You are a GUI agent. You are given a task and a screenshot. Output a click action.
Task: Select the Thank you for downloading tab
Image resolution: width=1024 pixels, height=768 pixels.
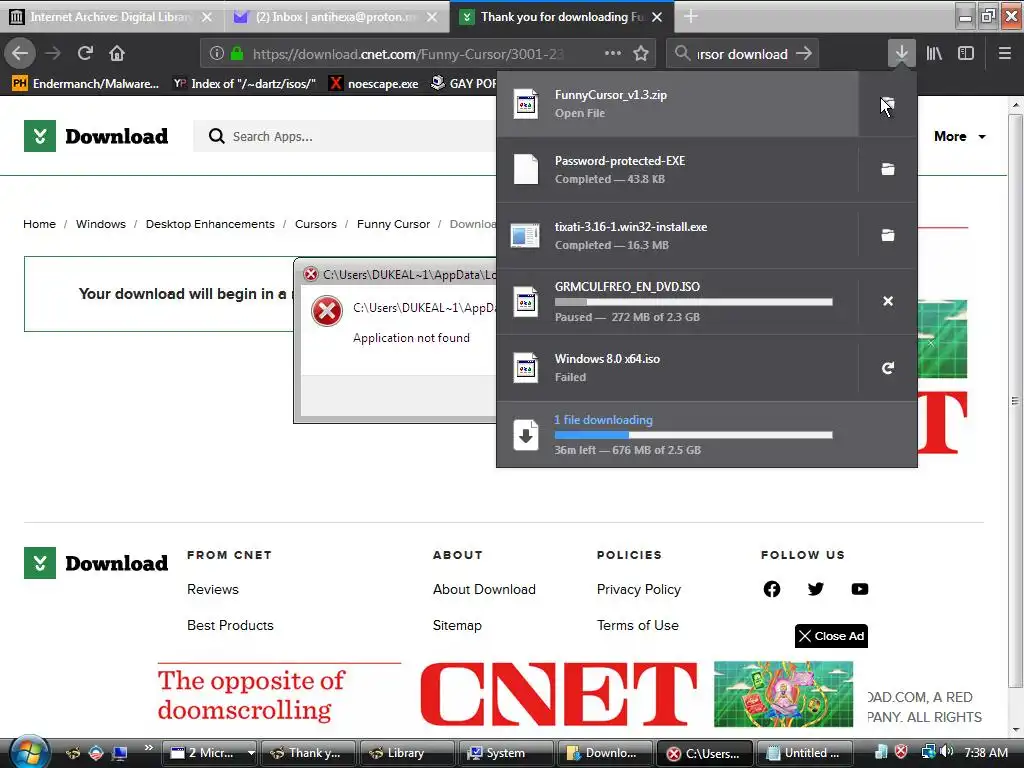click(562, 17)
